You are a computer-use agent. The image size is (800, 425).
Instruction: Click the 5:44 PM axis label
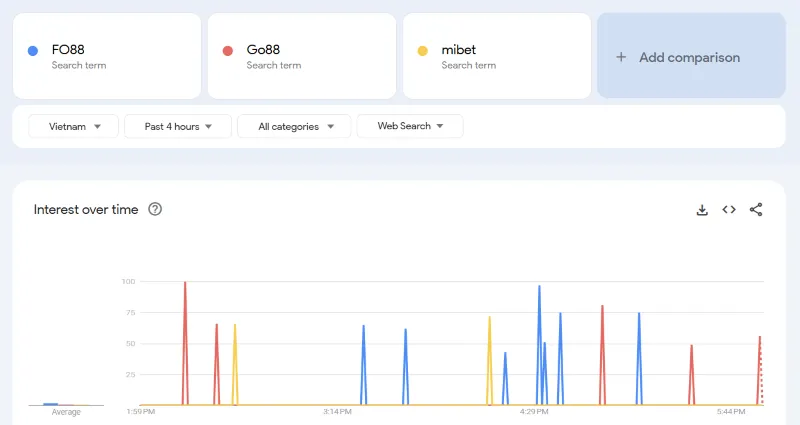click(x=731, y=412)
